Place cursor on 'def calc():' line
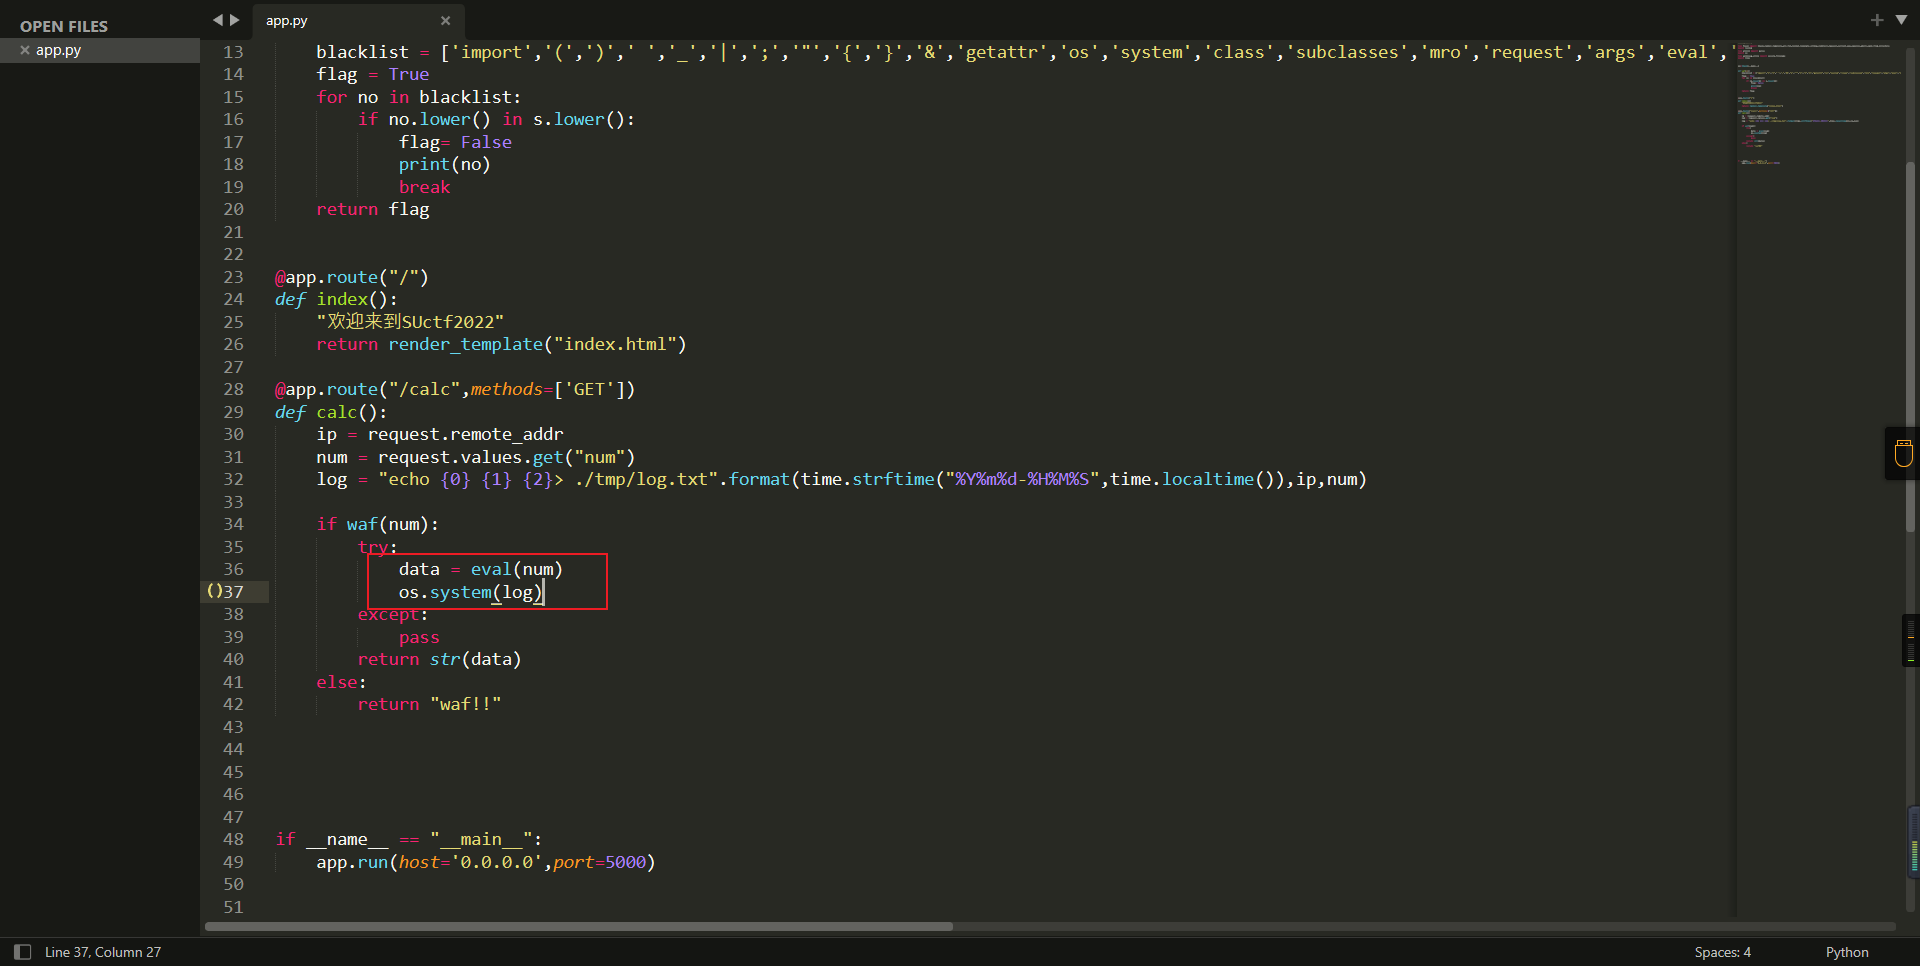 pos(331,412)
